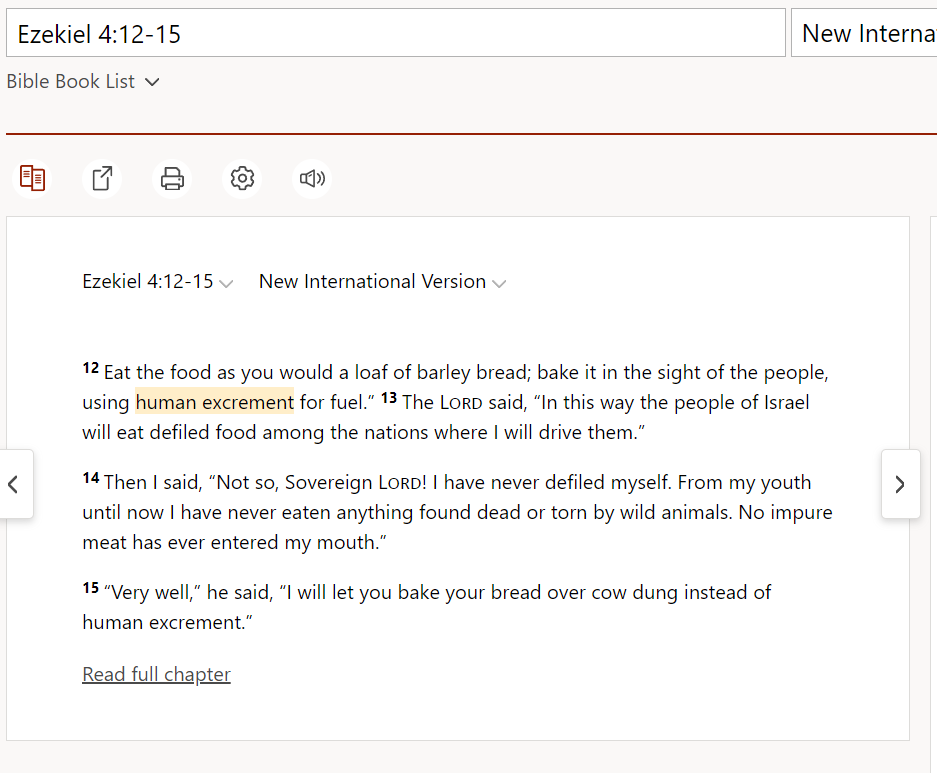The width and height of the screenshot is (937, 773).
Task: Click verse number 14
Action: [91, 478]
